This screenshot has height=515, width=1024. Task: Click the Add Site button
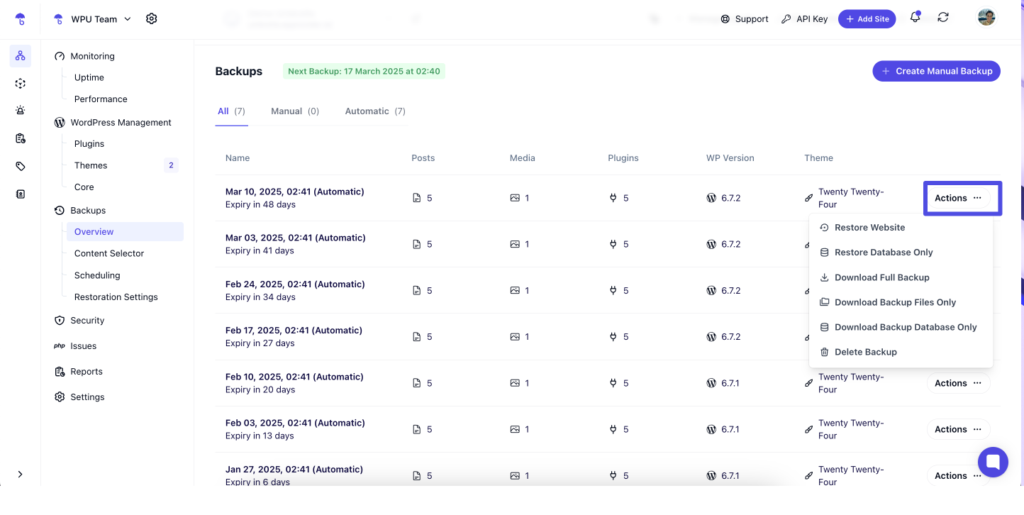[867, 18]
